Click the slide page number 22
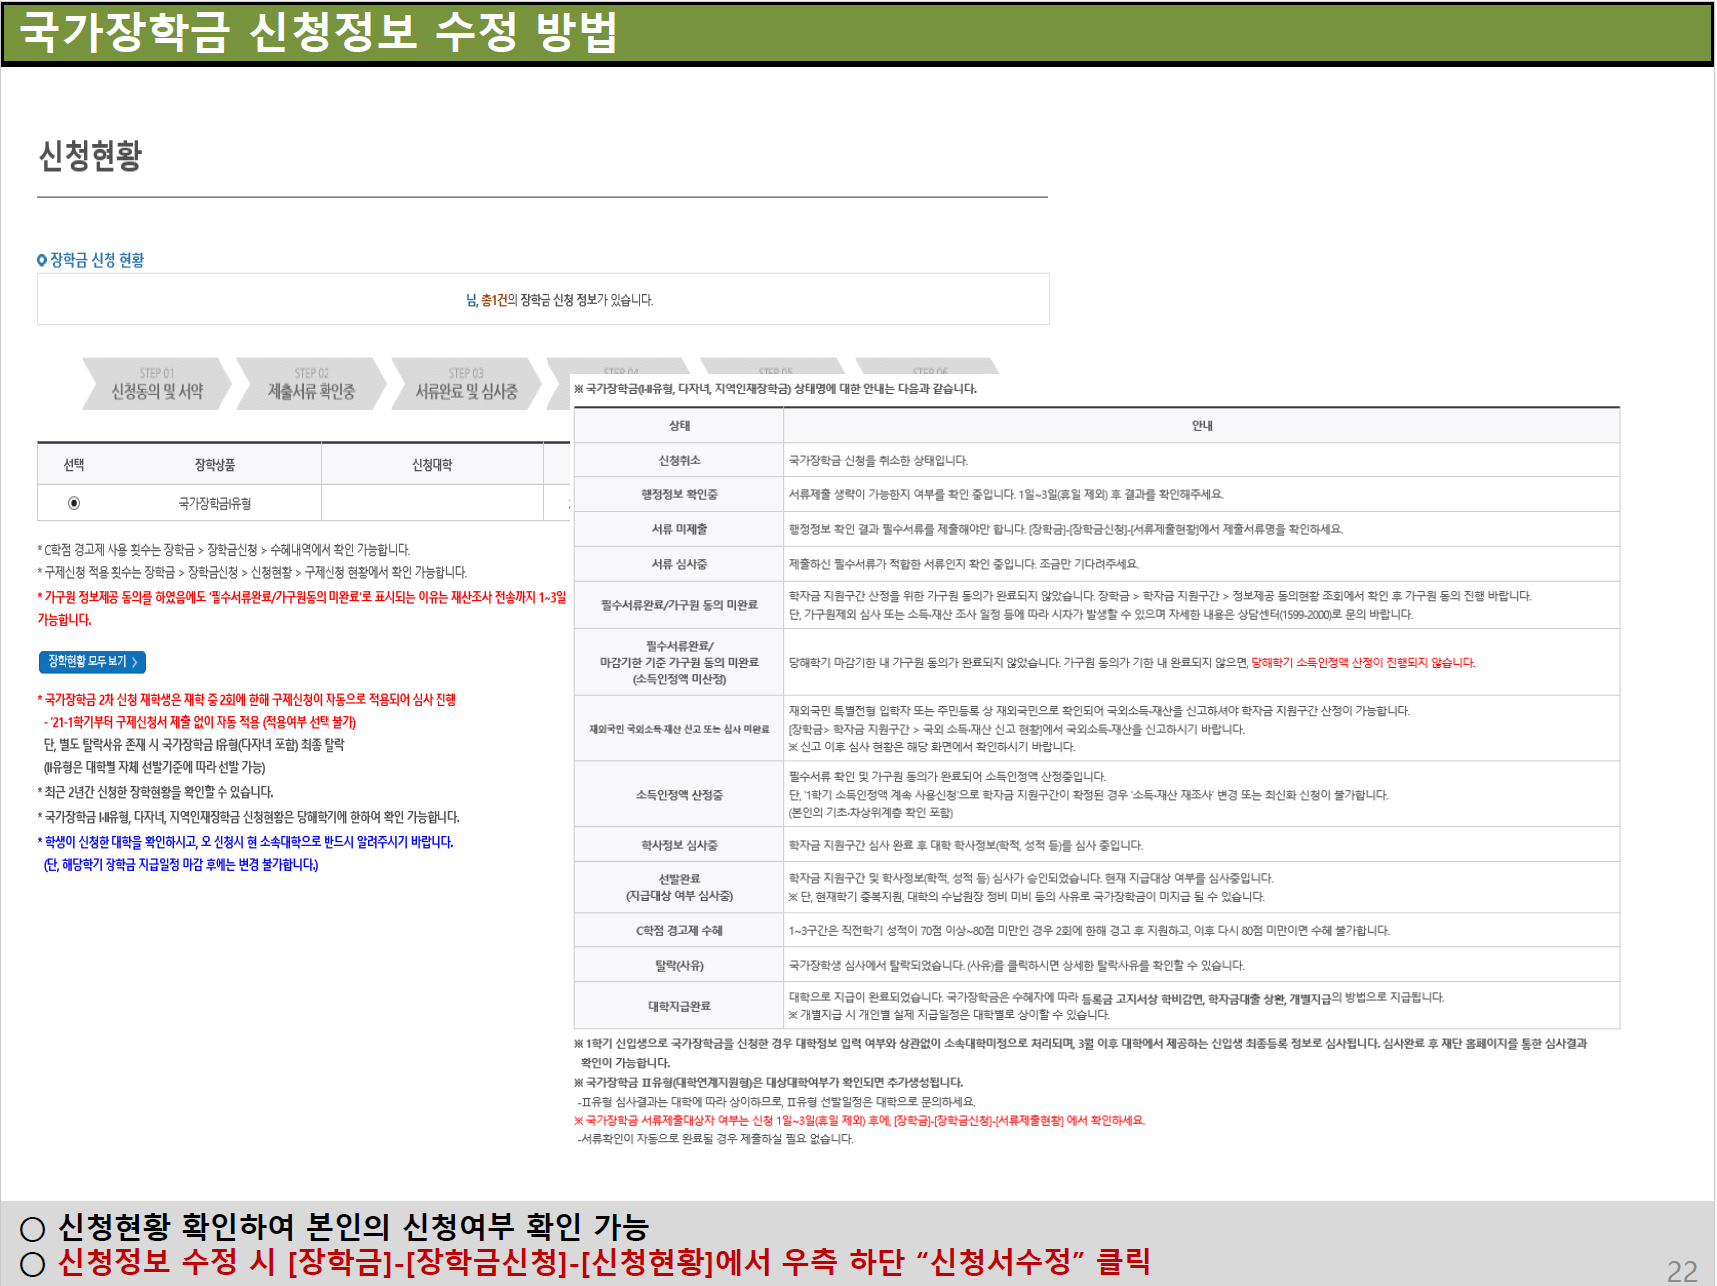1717x1286 pixels. coord(1682,1271)
